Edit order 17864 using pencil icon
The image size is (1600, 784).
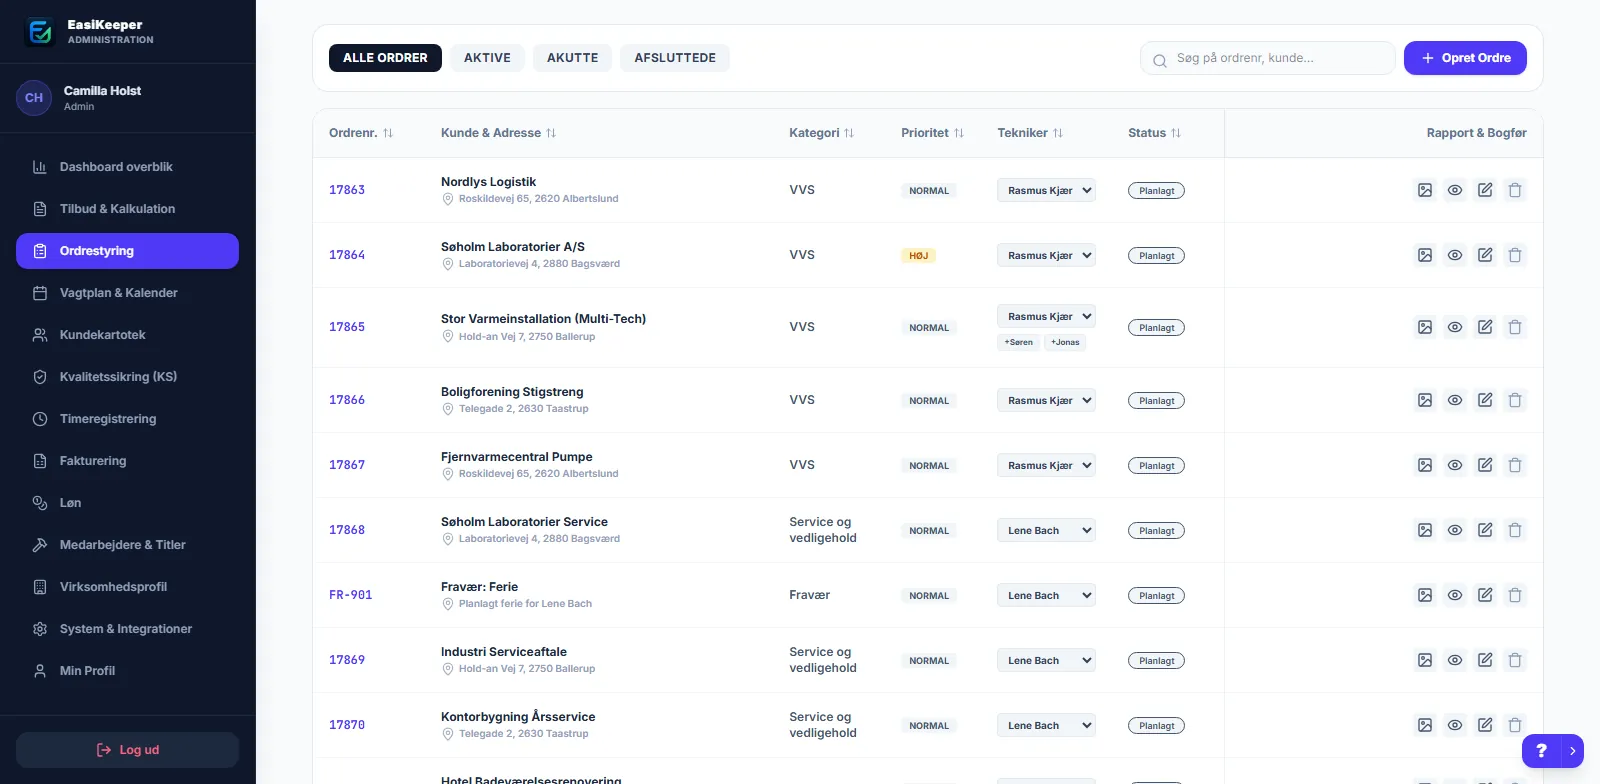[1485, 255]
